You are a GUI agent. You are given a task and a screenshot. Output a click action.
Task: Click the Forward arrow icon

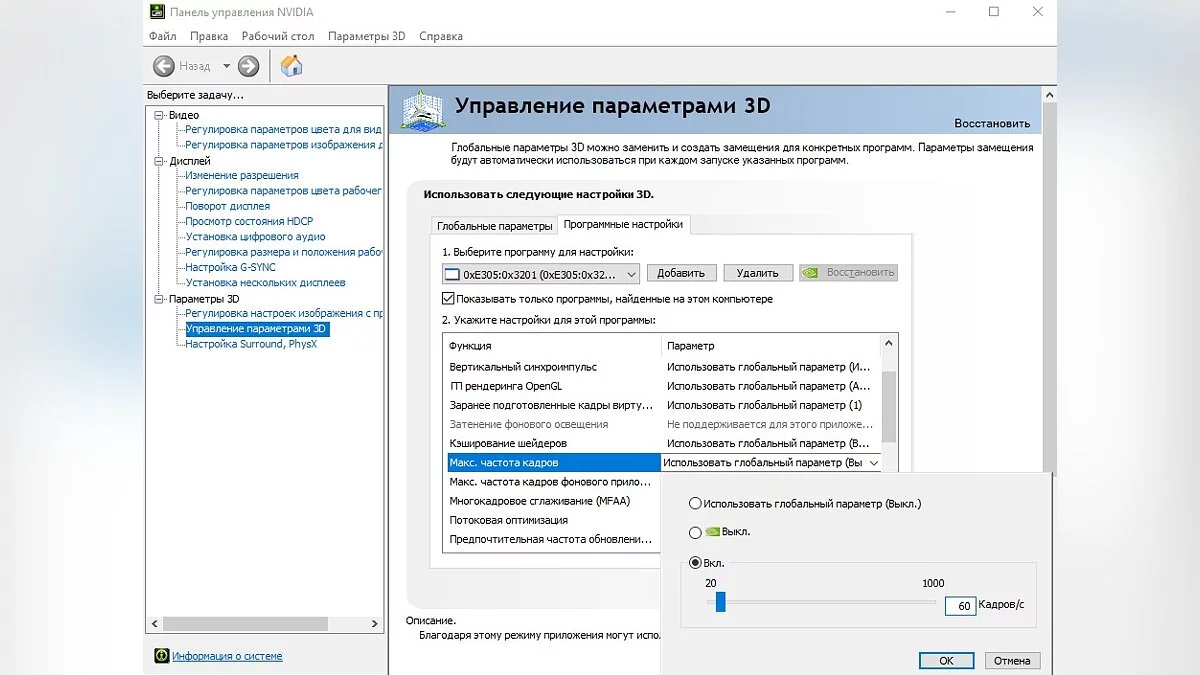click(x=249, y=66)
